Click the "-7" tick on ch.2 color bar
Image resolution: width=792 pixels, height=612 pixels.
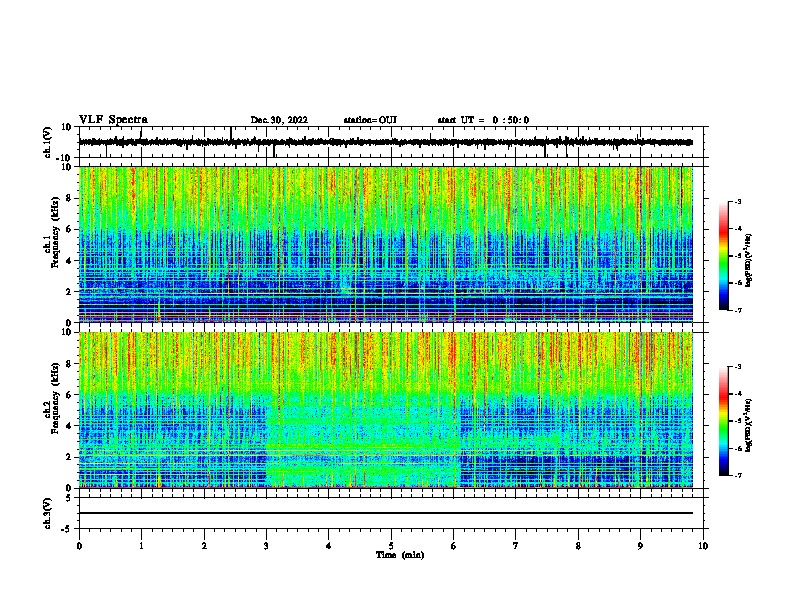(738, 475)
